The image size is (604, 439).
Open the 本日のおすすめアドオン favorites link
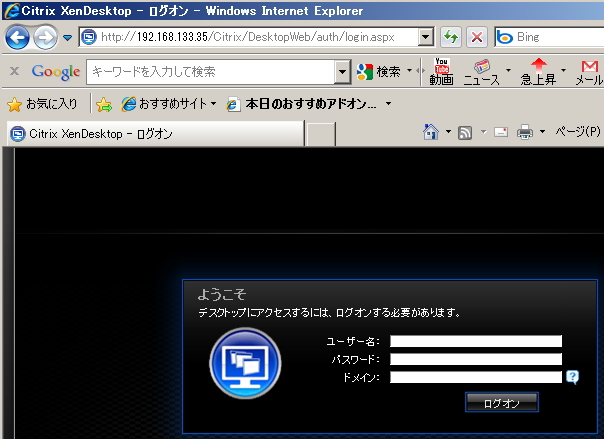(x=302, y=104)
